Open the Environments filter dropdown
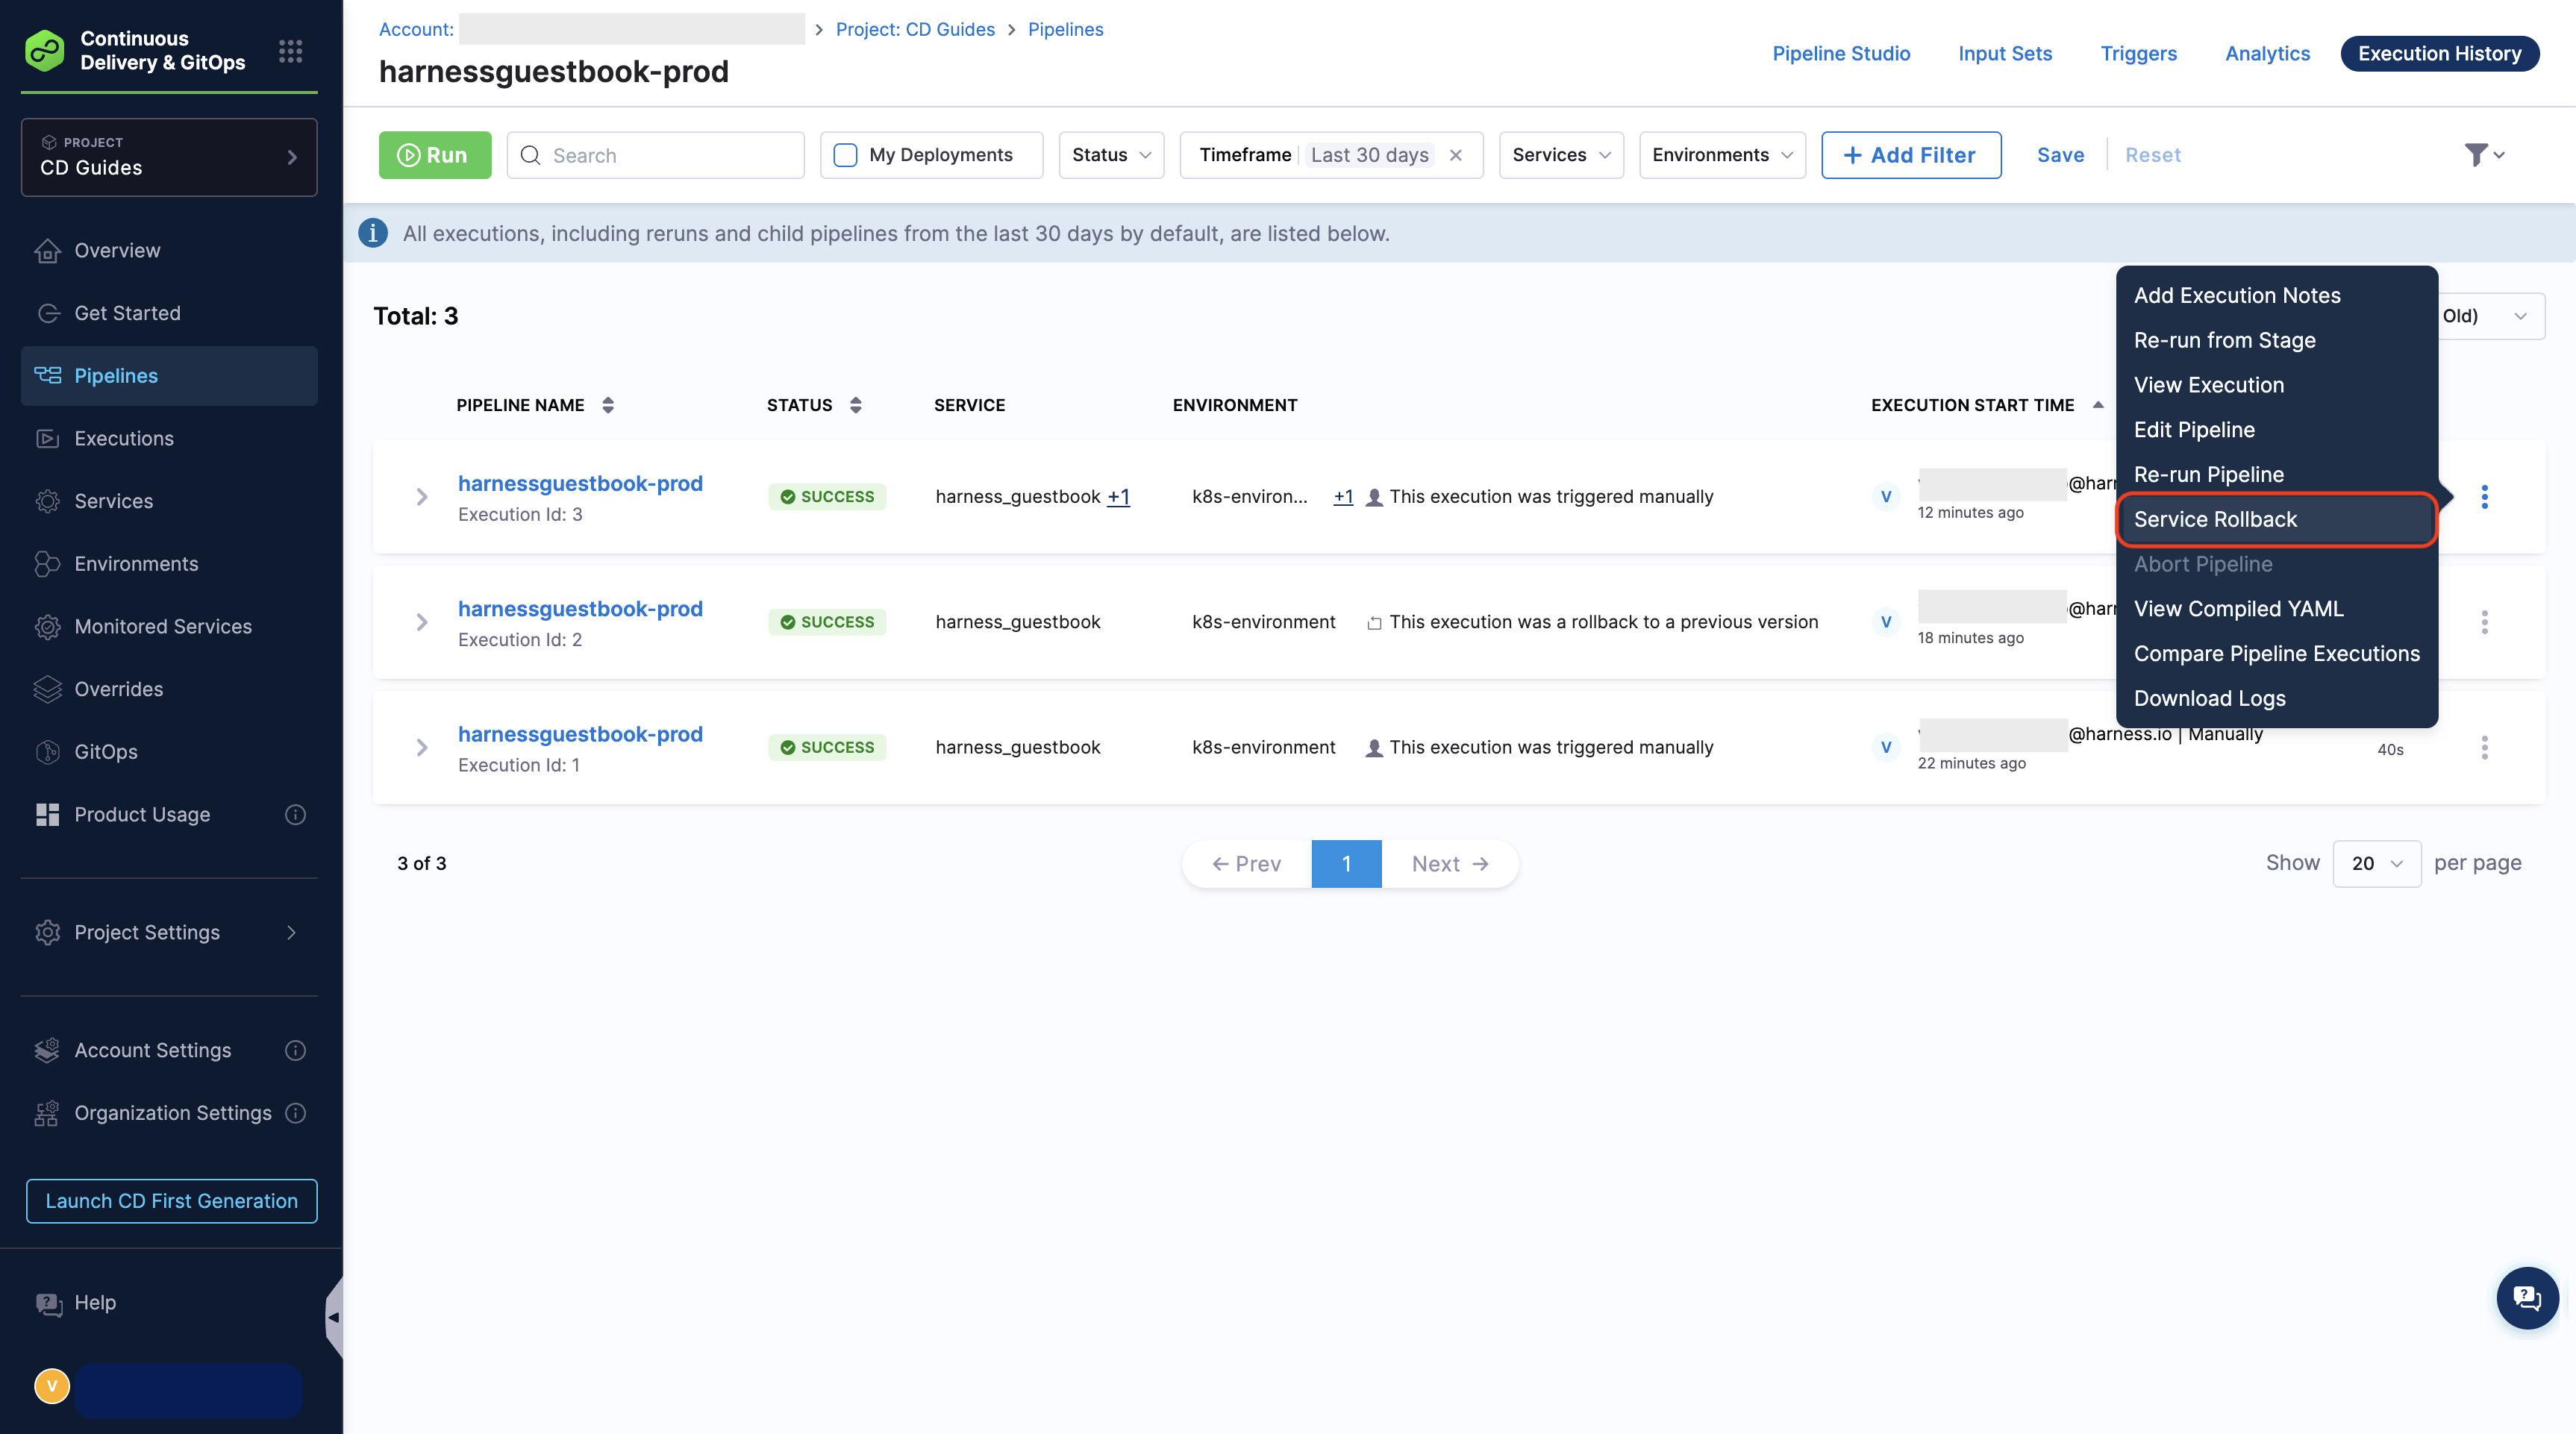 click(1721, 155)
